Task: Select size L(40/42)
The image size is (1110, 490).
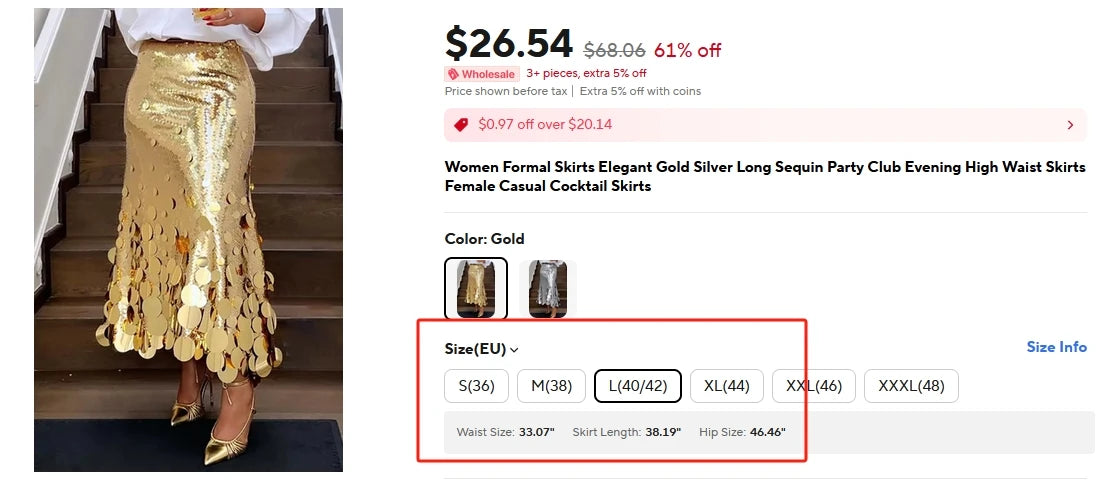Action: (638, 386)
